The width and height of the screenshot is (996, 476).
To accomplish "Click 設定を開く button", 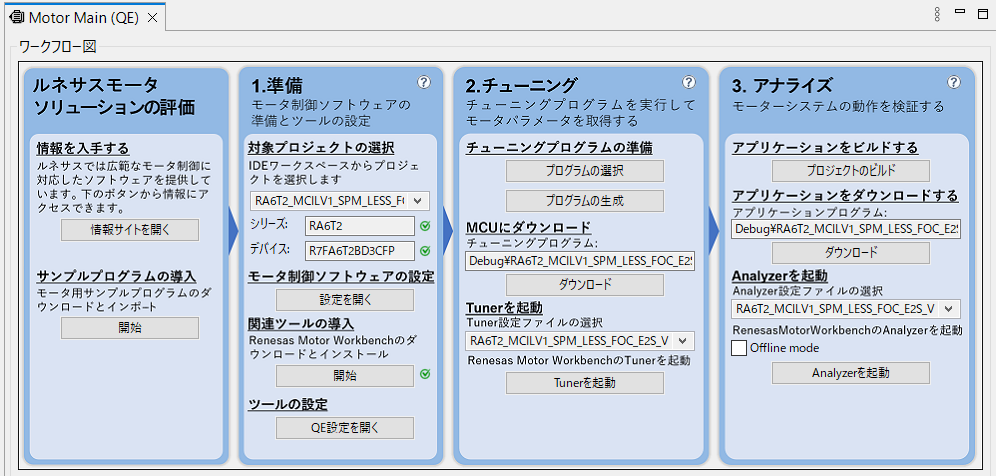I will [x=345, y=300].
